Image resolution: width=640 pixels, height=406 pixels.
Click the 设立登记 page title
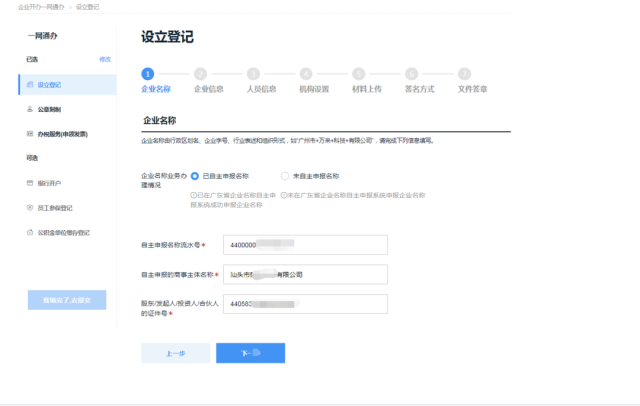click(167, 37)
